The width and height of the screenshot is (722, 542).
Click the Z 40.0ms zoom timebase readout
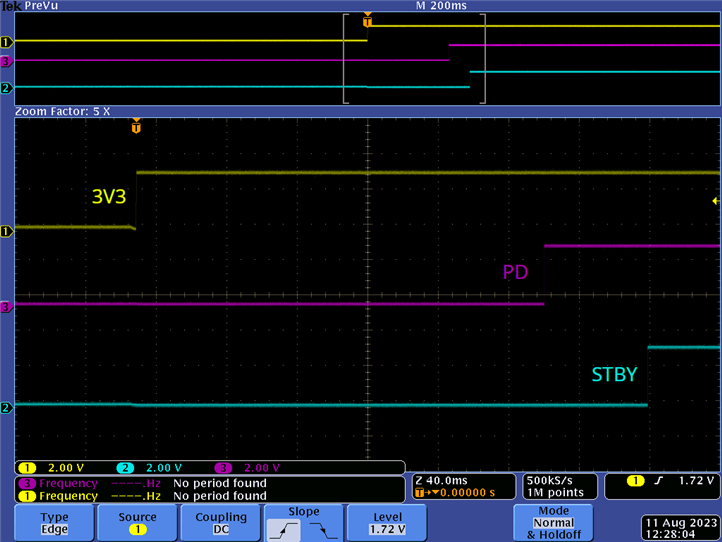click(x=441, y=480)
